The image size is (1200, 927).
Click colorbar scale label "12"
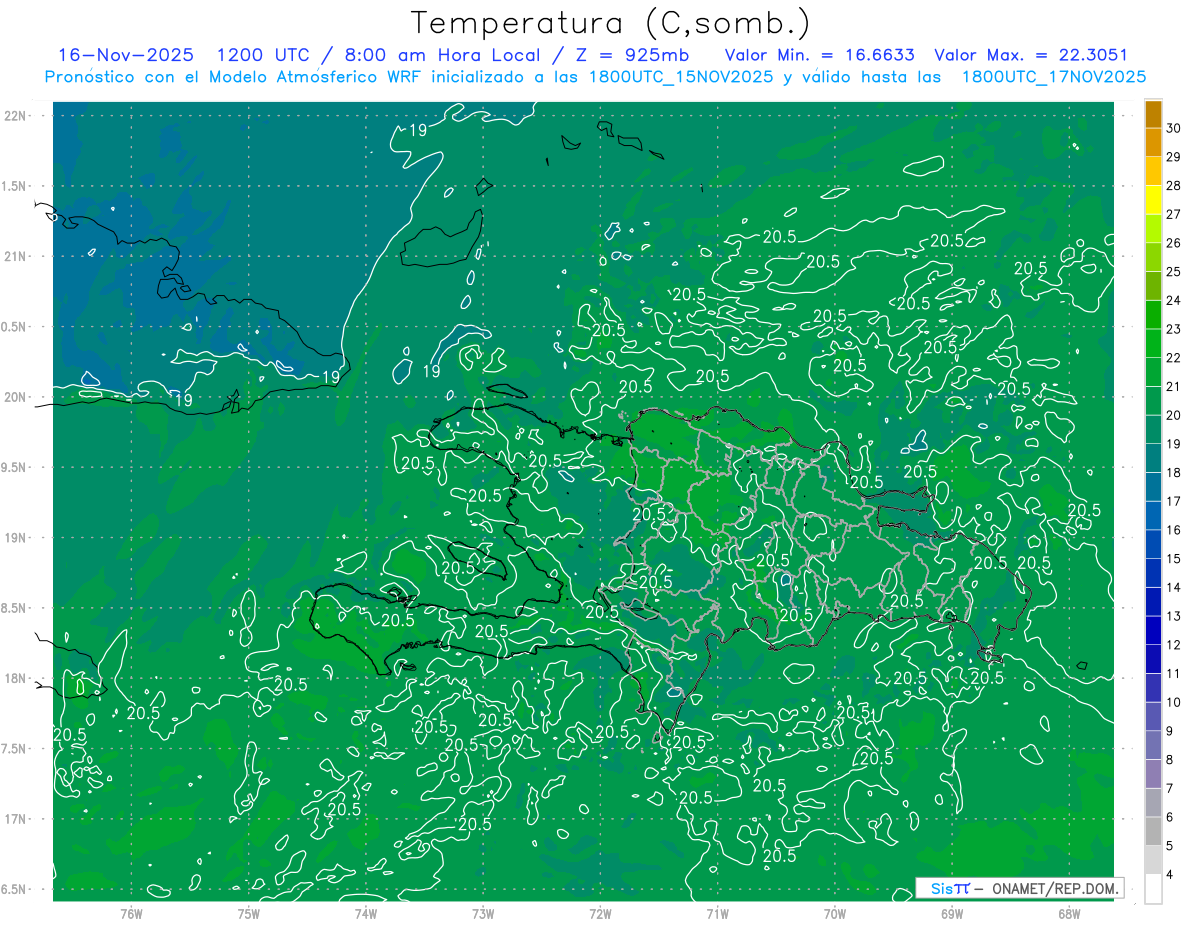(x=1174, y=645)
